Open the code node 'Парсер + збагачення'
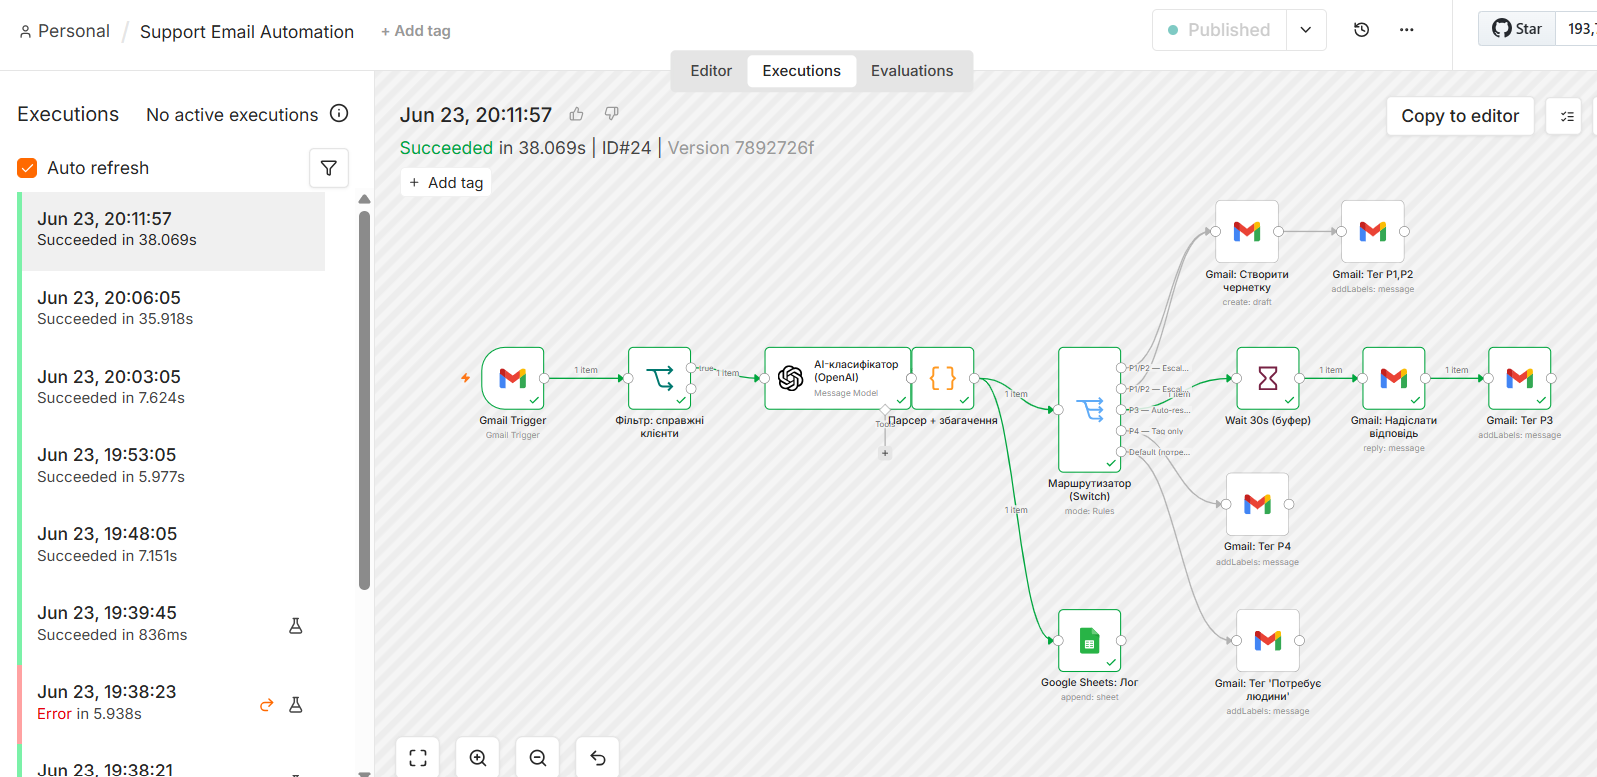1597x777 pixels. (942, 378)
